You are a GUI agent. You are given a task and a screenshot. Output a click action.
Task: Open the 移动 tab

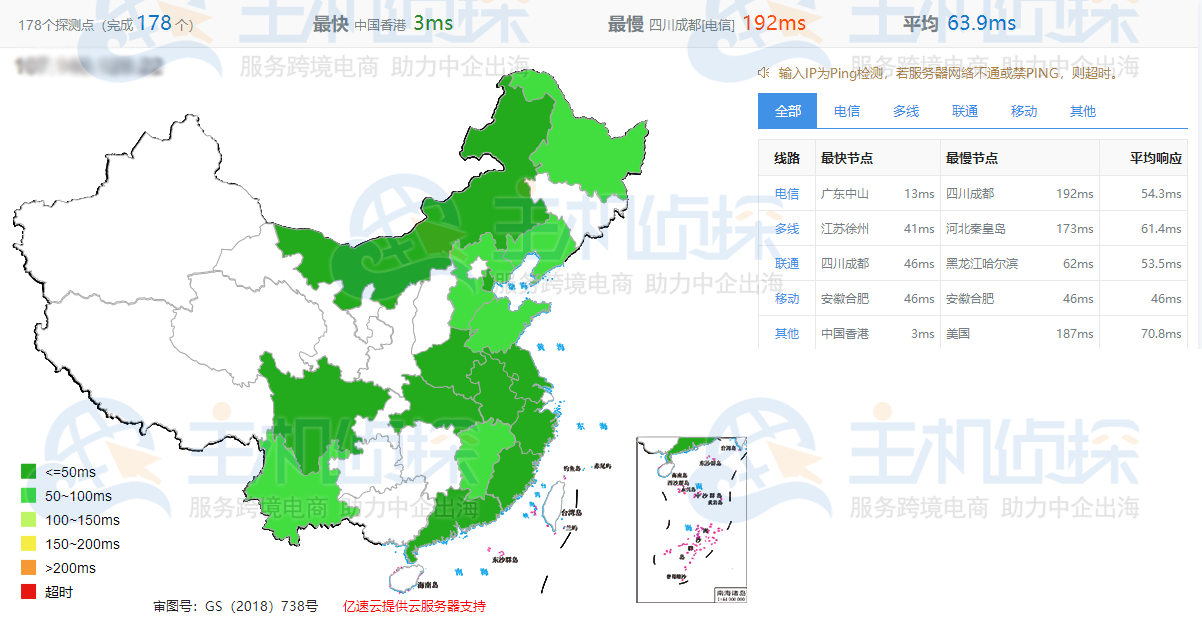pos(1023,110)
